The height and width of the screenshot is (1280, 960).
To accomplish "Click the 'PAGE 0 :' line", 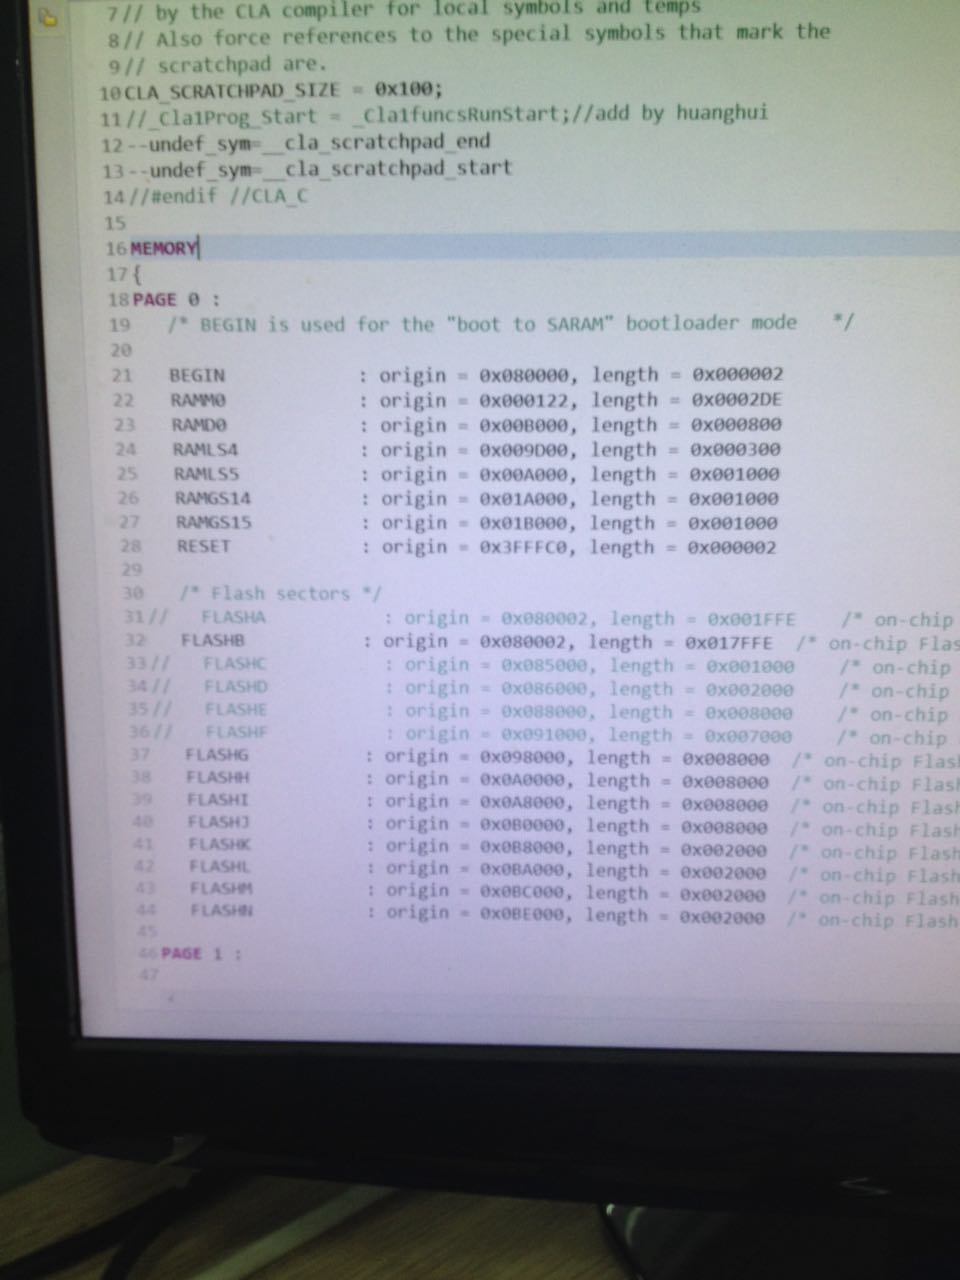I will pos(176,299).
